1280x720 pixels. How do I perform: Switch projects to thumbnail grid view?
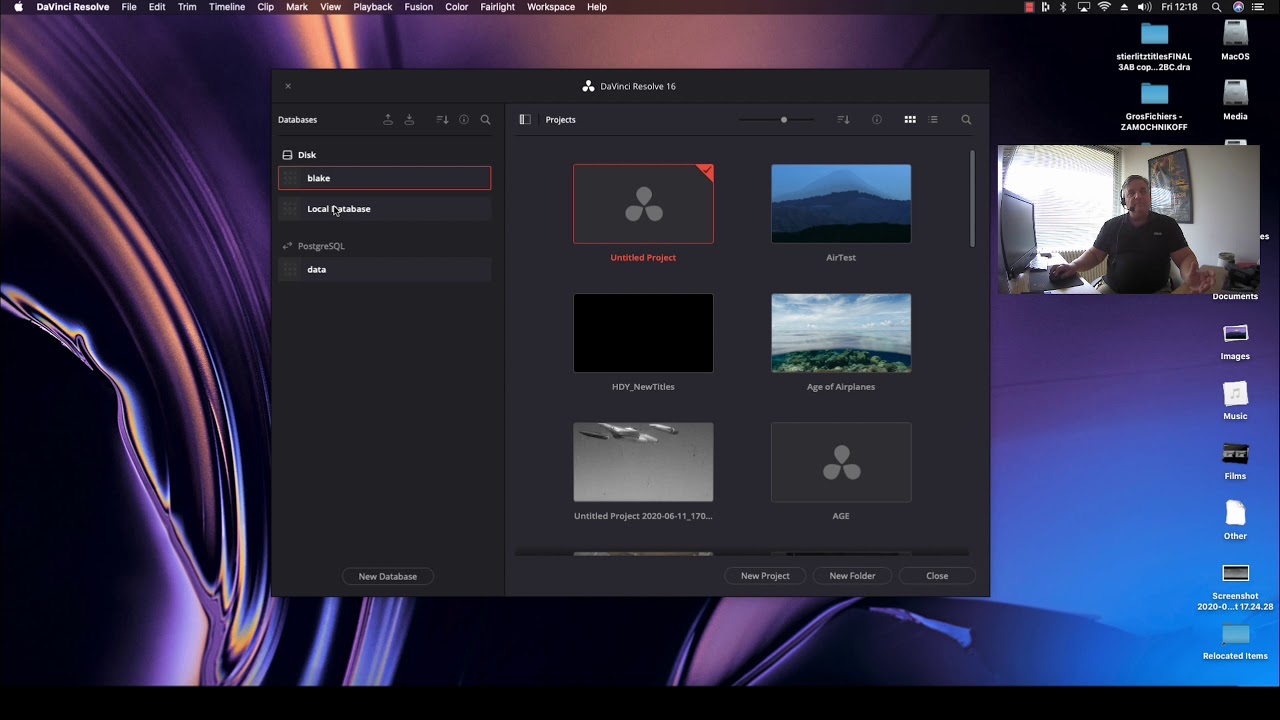tap(910, 120)
